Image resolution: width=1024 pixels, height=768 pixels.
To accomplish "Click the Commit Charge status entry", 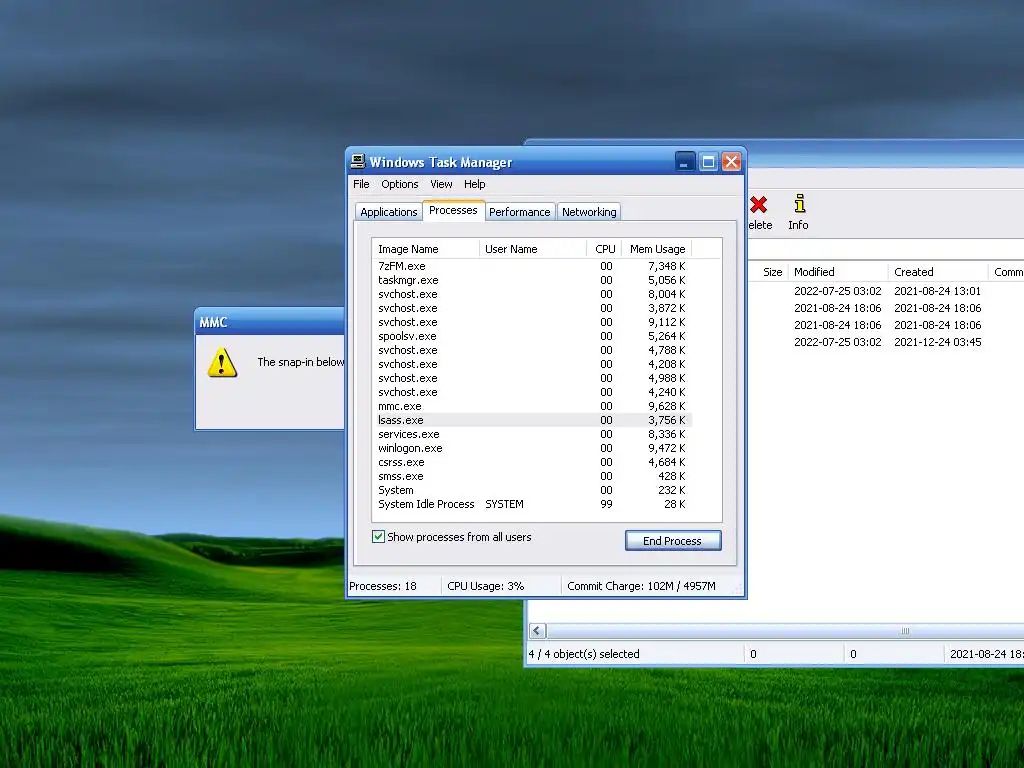I will (x=641, y=586).
